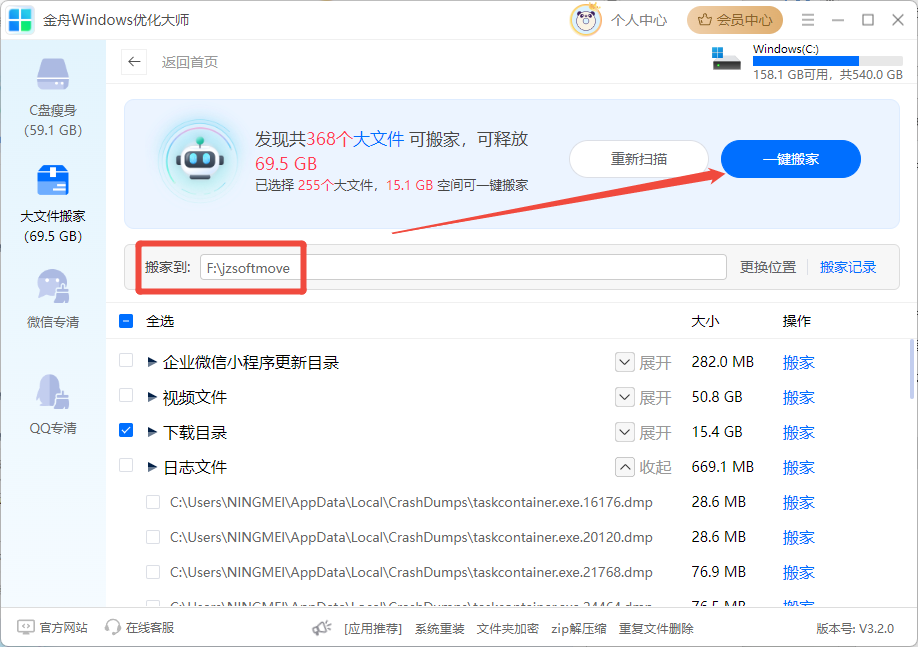Screen dimensions: 918x647
Task: Click the Windows(C:) drive icon
Action: point(726,59)
